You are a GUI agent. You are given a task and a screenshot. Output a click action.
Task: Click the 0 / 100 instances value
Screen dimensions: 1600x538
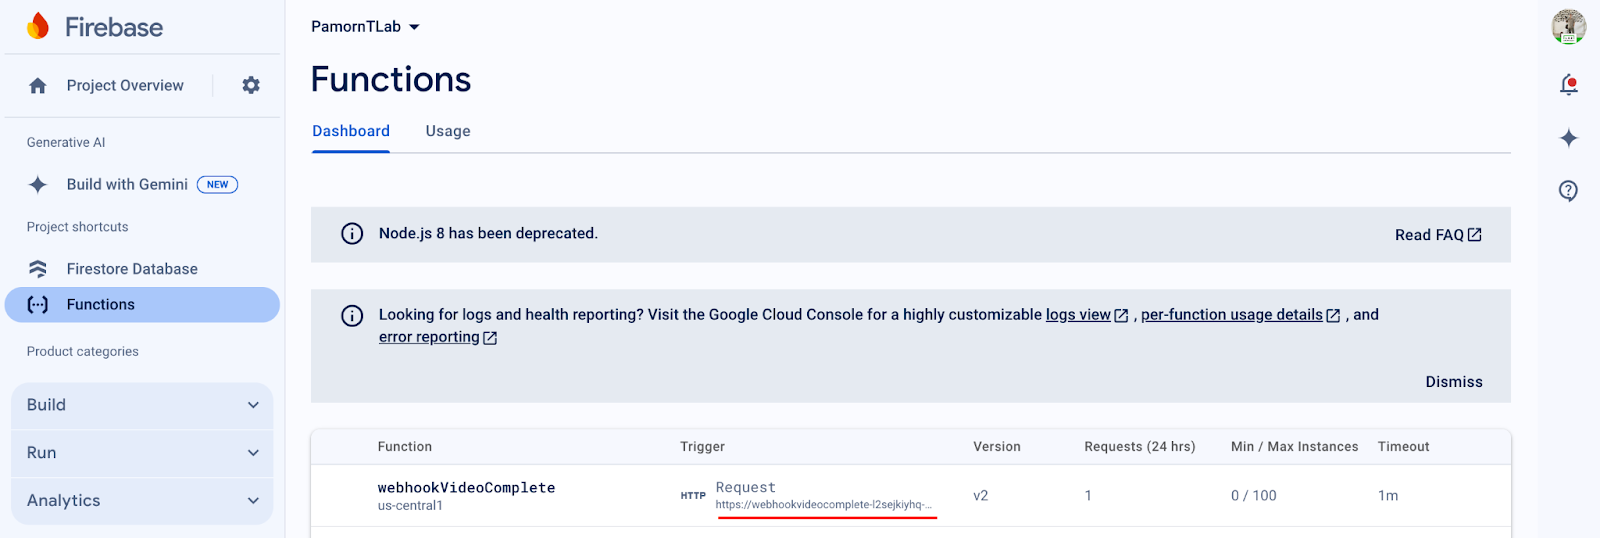[1254, 496]
